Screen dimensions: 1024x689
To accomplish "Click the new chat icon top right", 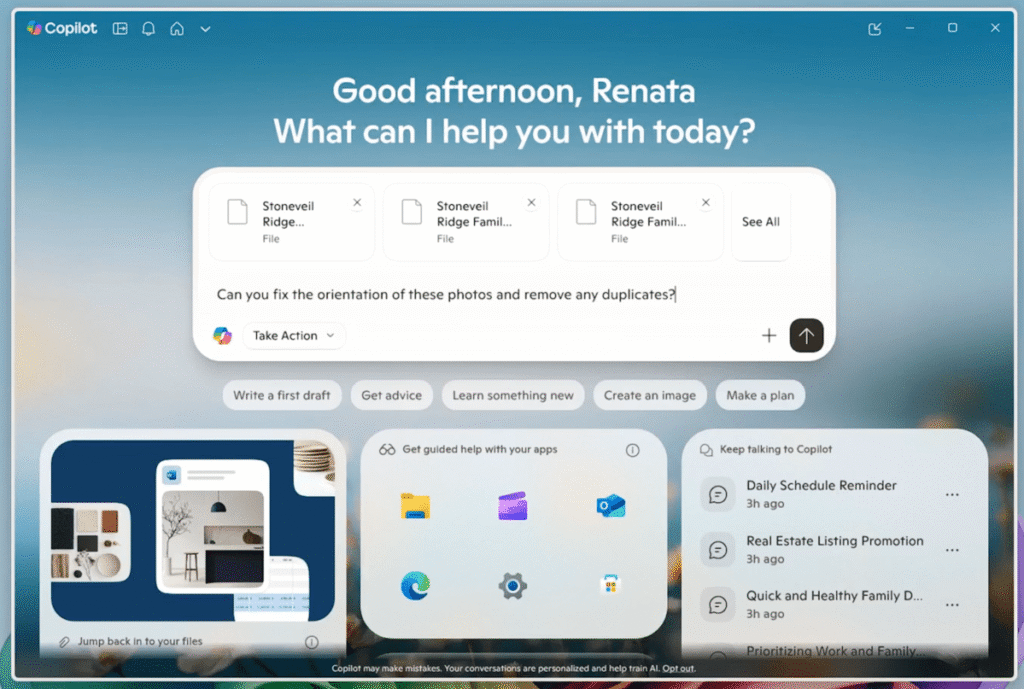I will click(874, 28).
